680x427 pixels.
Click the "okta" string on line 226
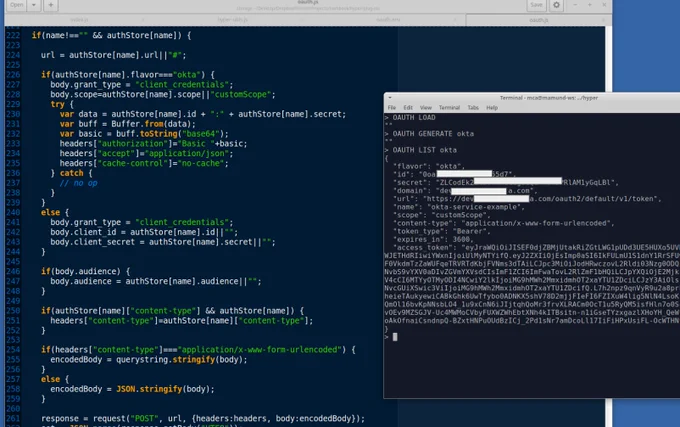186,75
